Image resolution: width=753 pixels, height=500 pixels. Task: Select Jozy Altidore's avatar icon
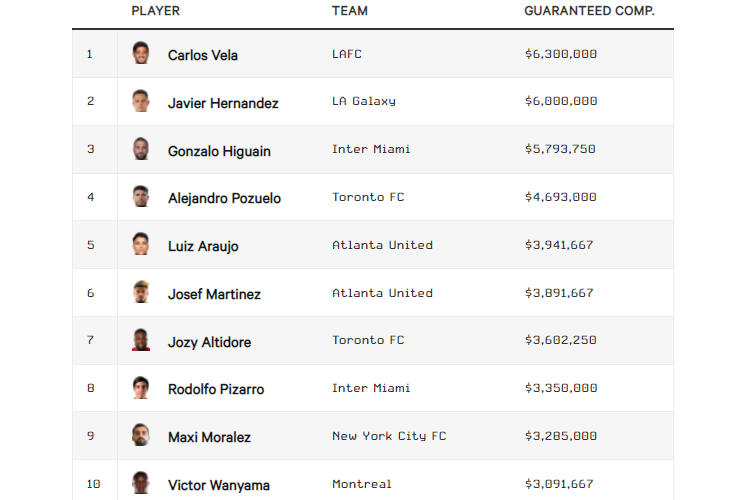tap(141, 341)
